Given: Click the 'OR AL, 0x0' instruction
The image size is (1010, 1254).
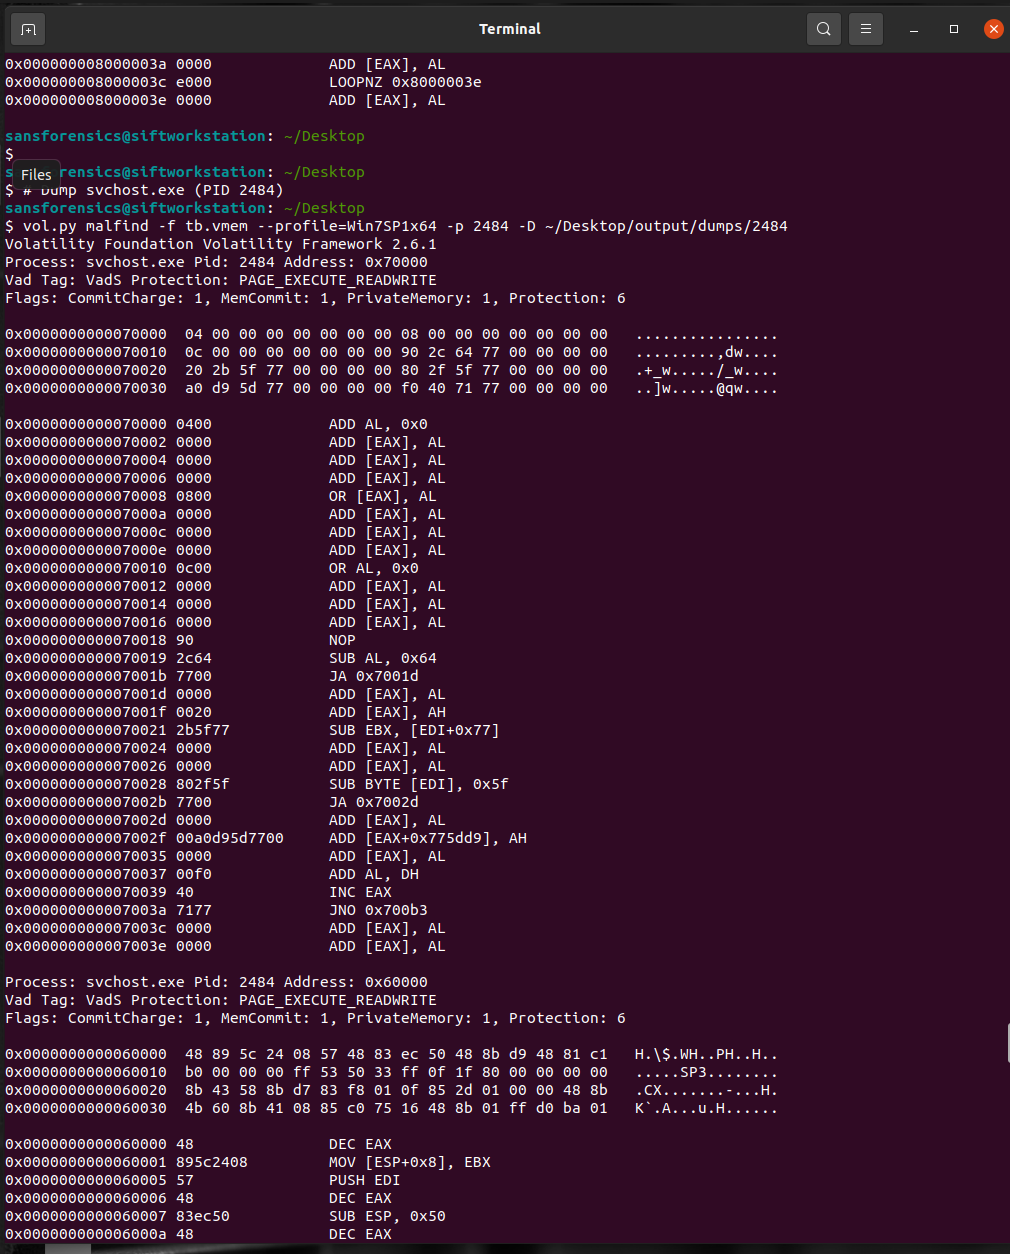Looking at the screenshot, I should tap(374, 568).
